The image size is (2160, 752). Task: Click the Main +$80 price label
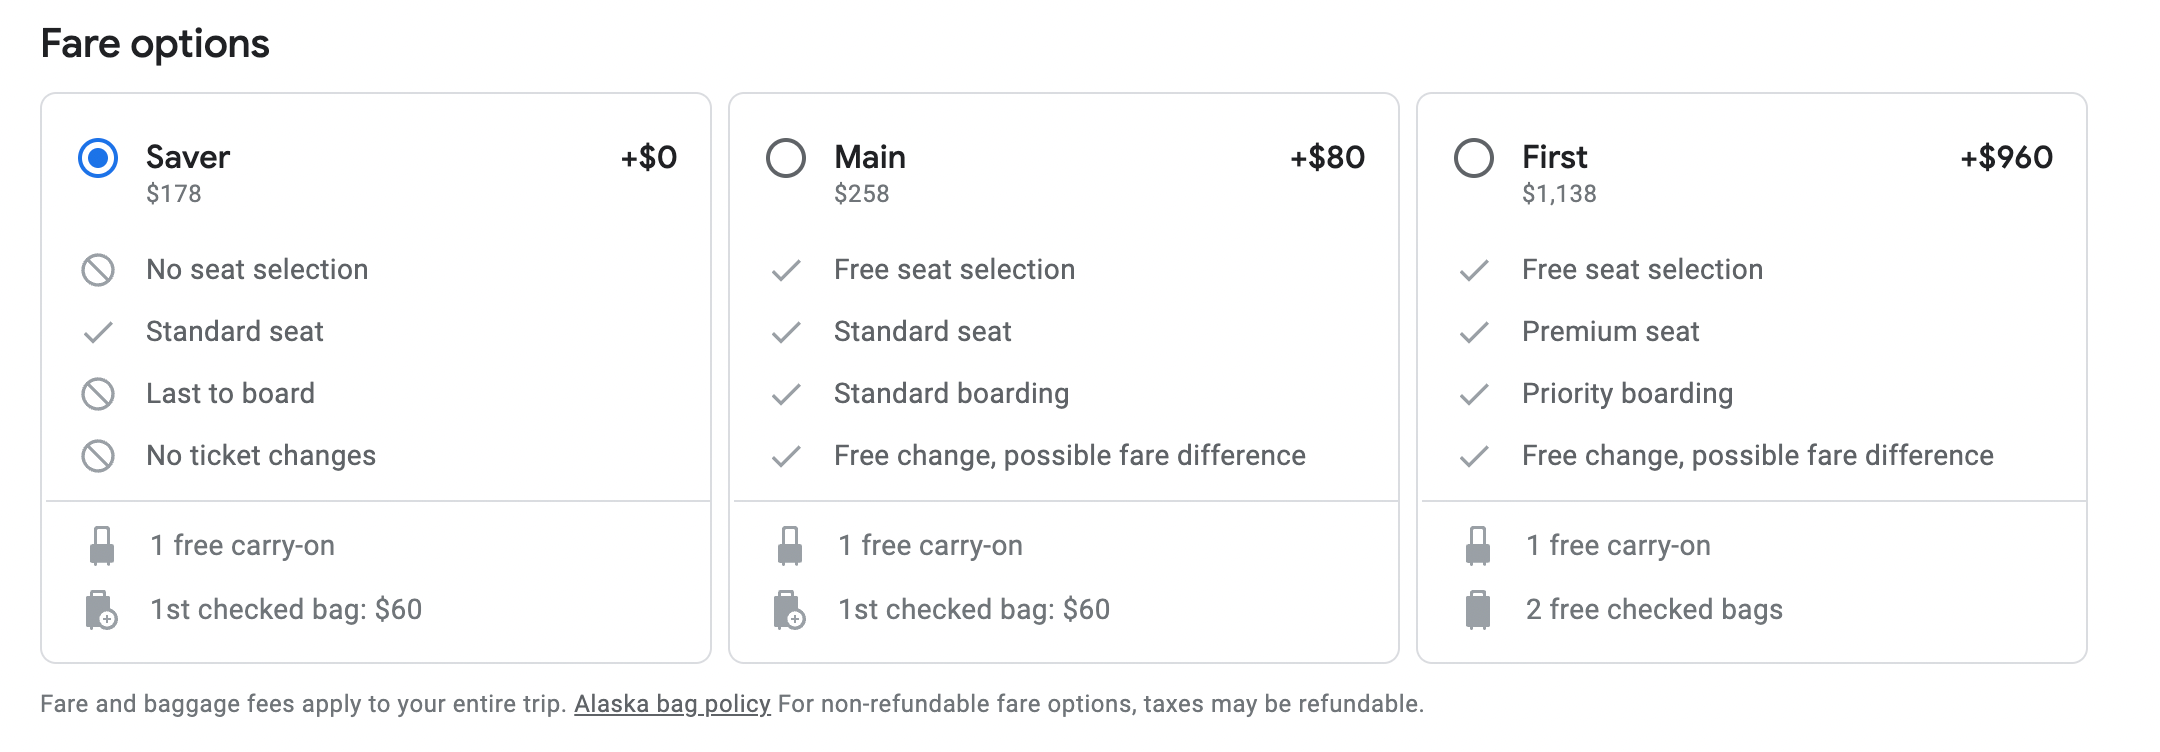tap(1327, 157)
